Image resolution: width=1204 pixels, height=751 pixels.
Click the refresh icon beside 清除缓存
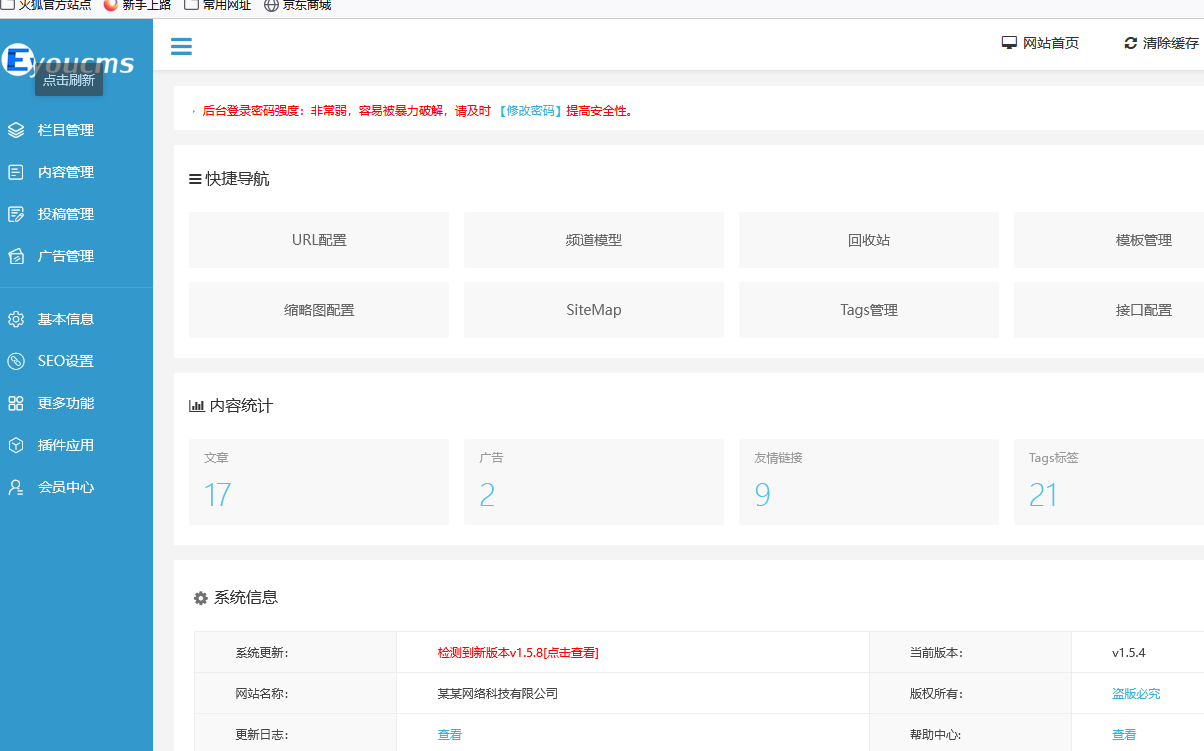[x=1131, y=43]
